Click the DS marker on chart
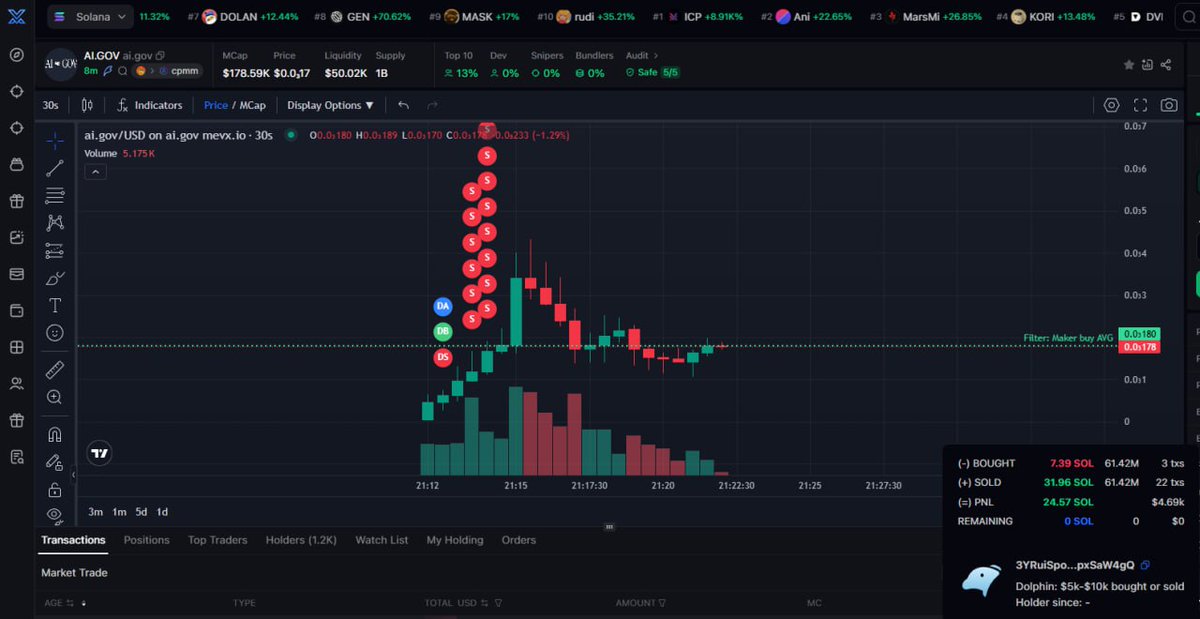The height and width of the screenshot is (619, 1200). click(x=443, y=357)
